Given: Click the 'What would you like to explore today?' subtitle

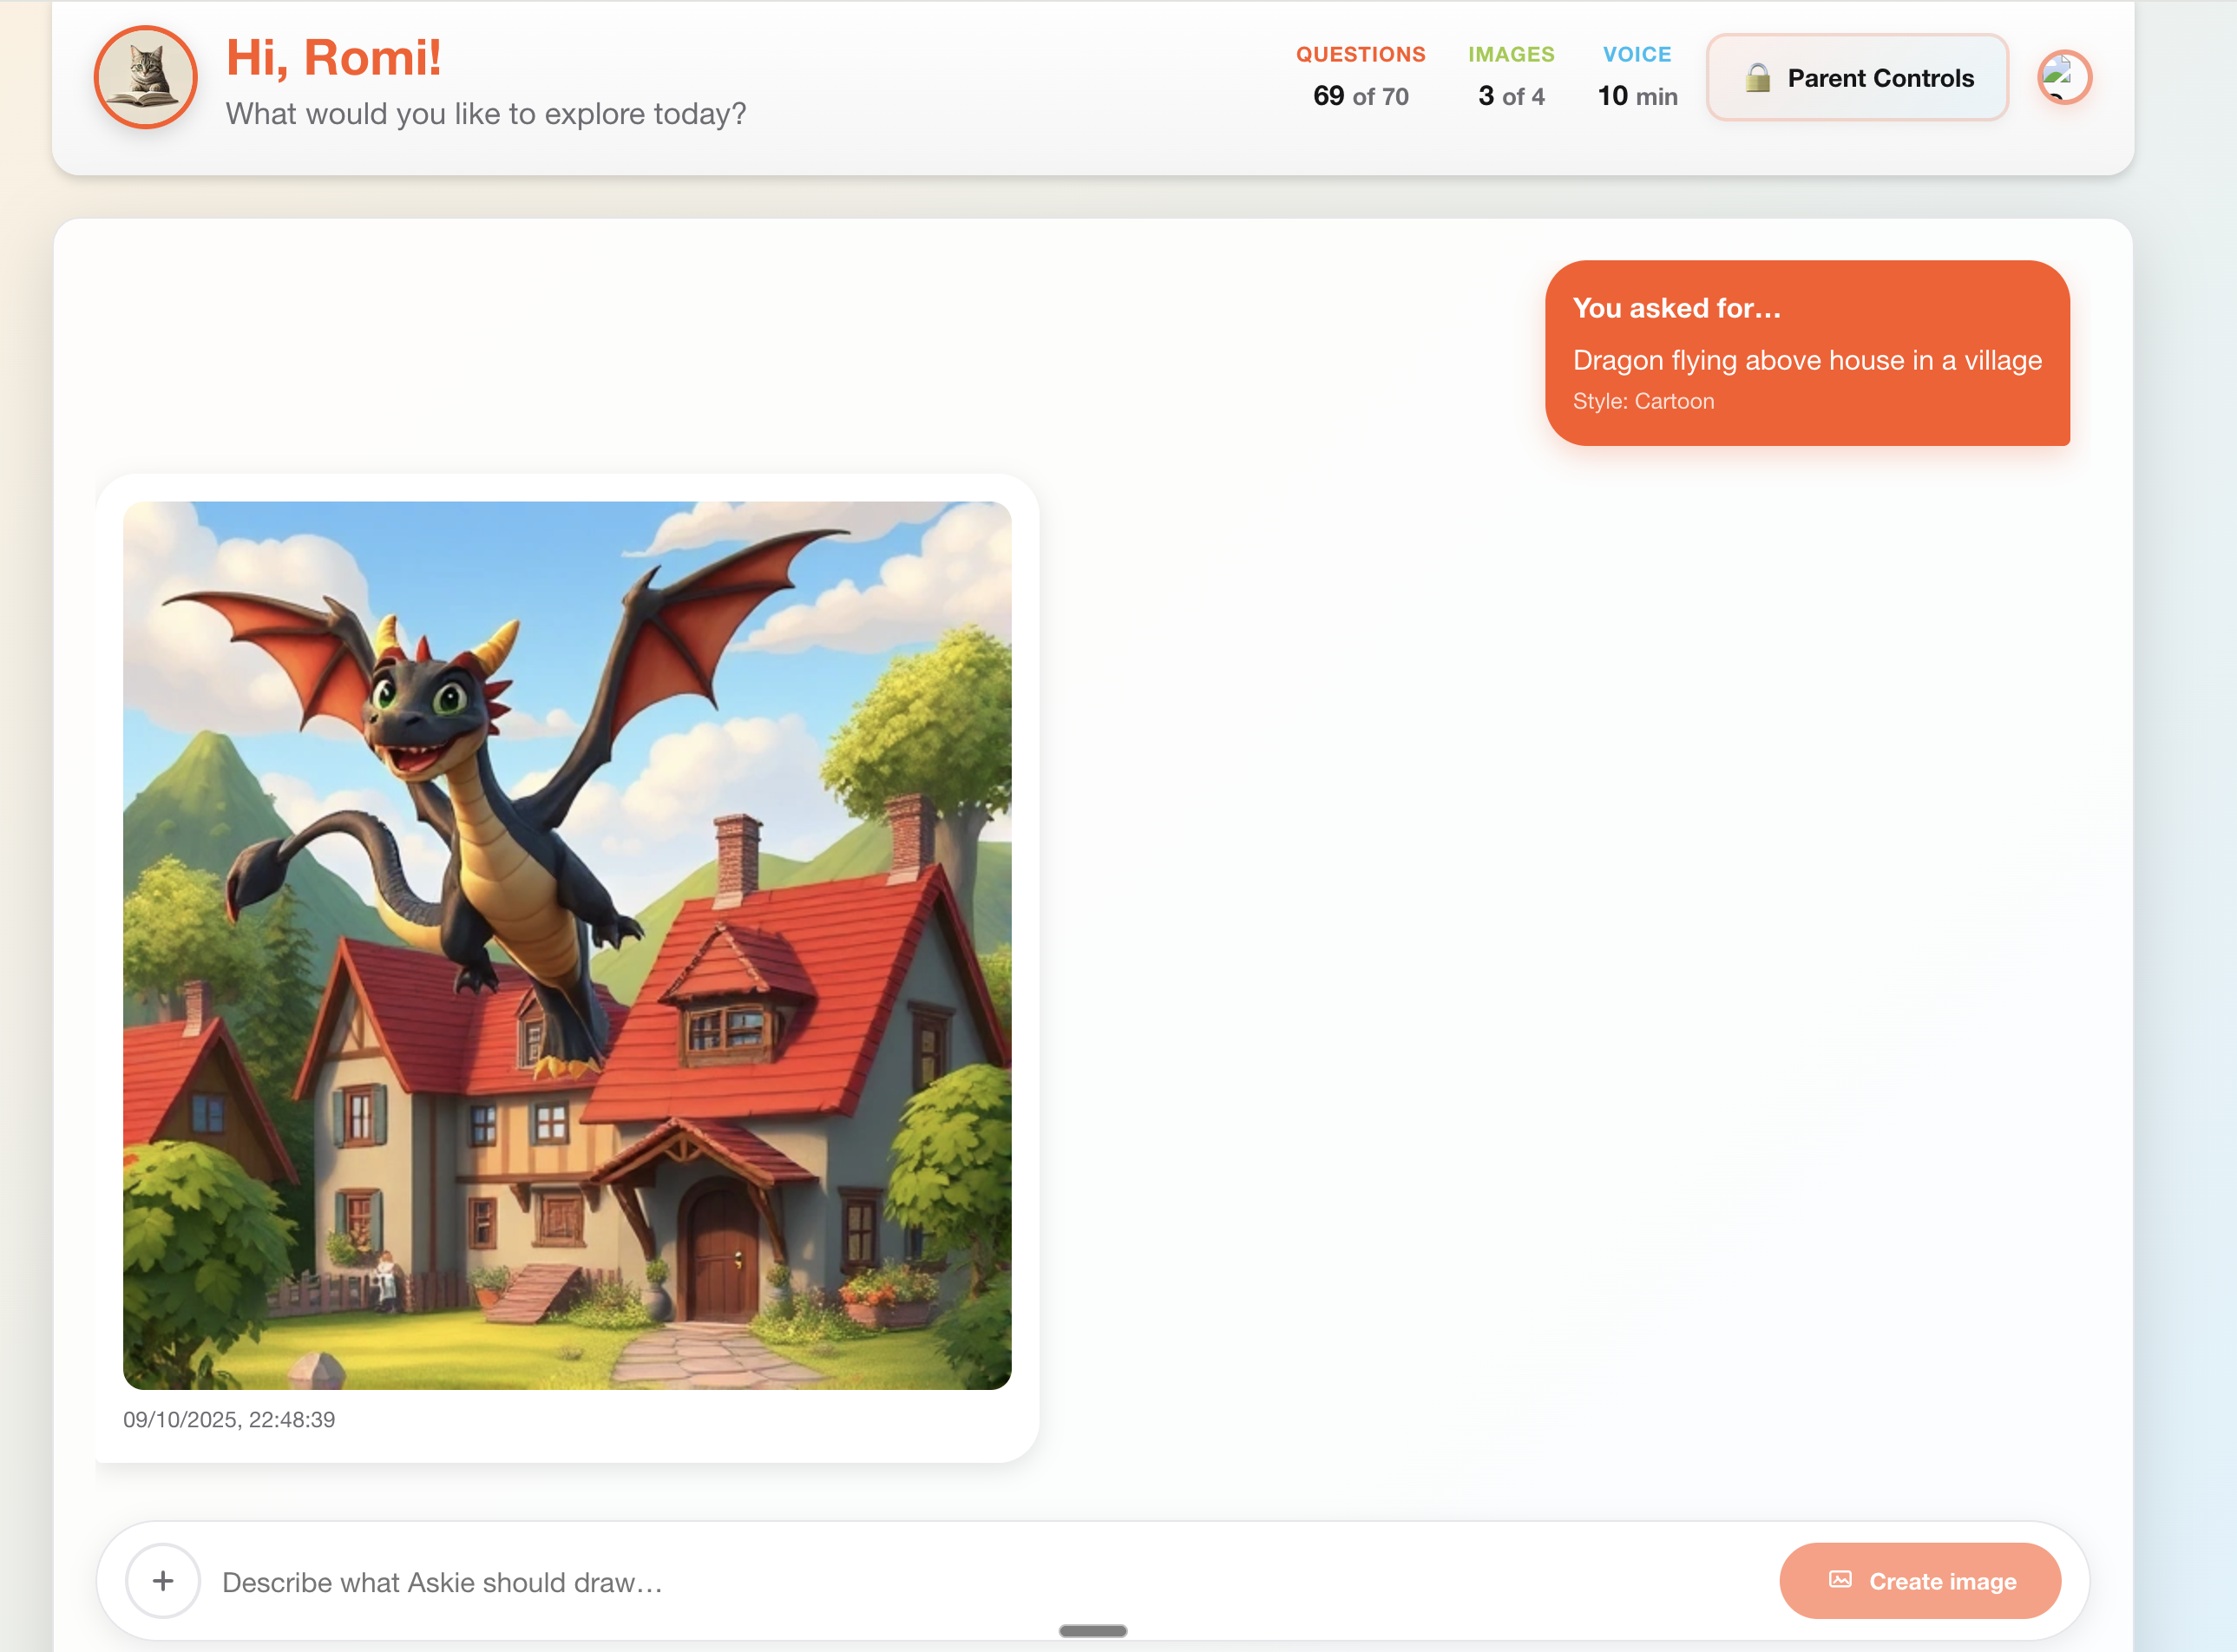Looking at the screenshot, I should point(487,113).
